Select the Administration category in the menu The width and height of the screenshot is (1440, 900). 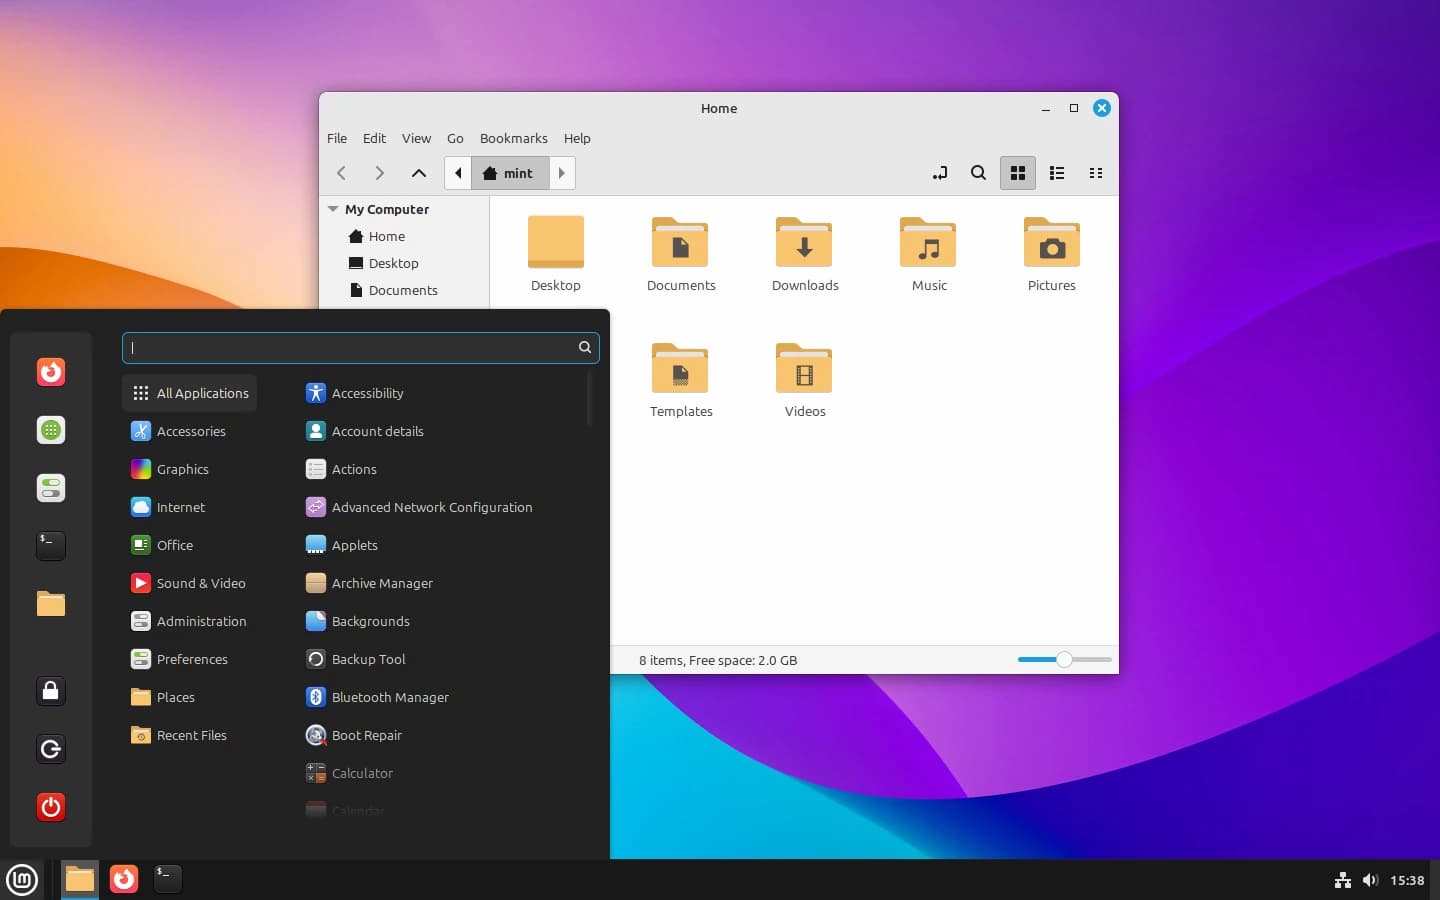pyautogui.click(x=201, y=621)
